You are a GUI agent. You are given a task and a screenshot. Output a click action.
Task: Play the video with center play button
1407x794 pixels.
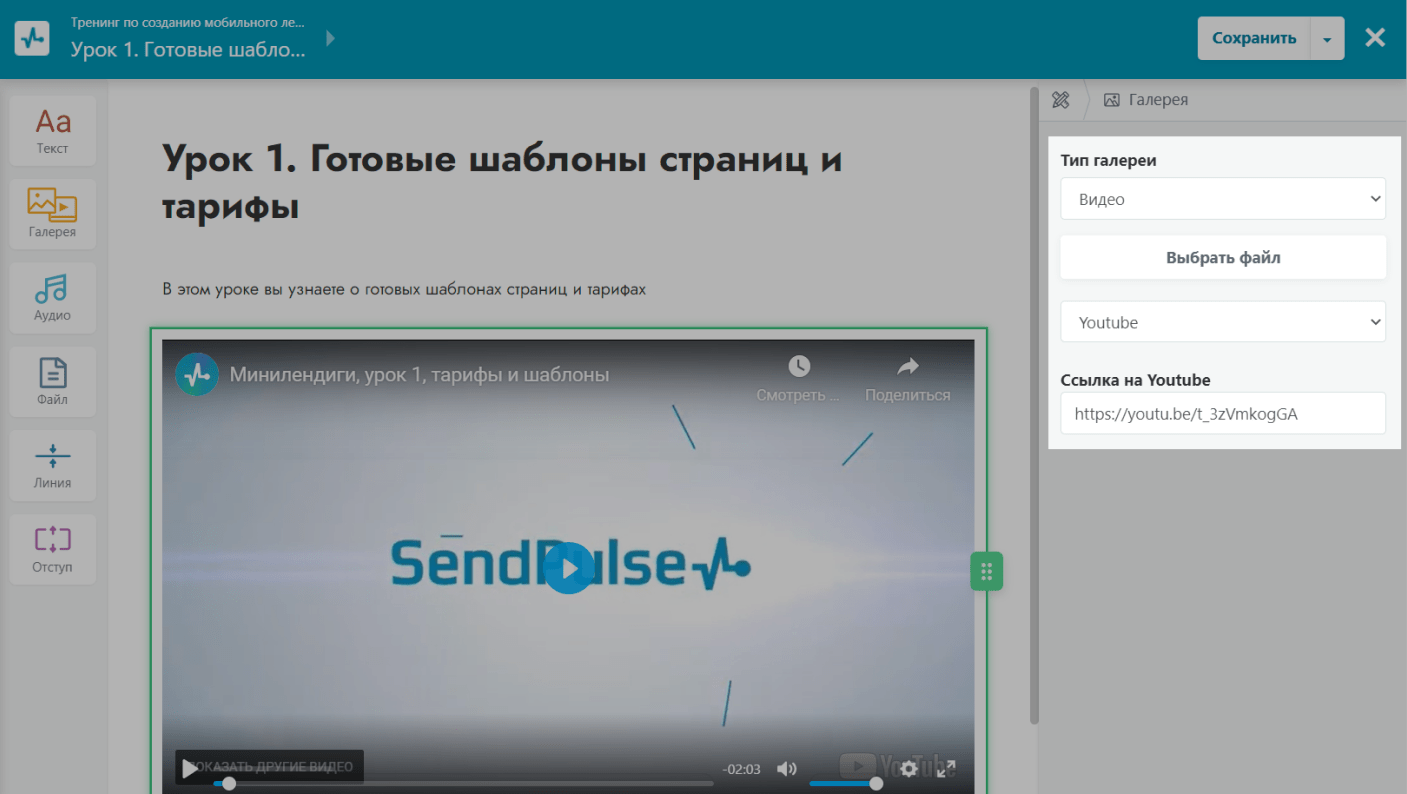point(569,568)
